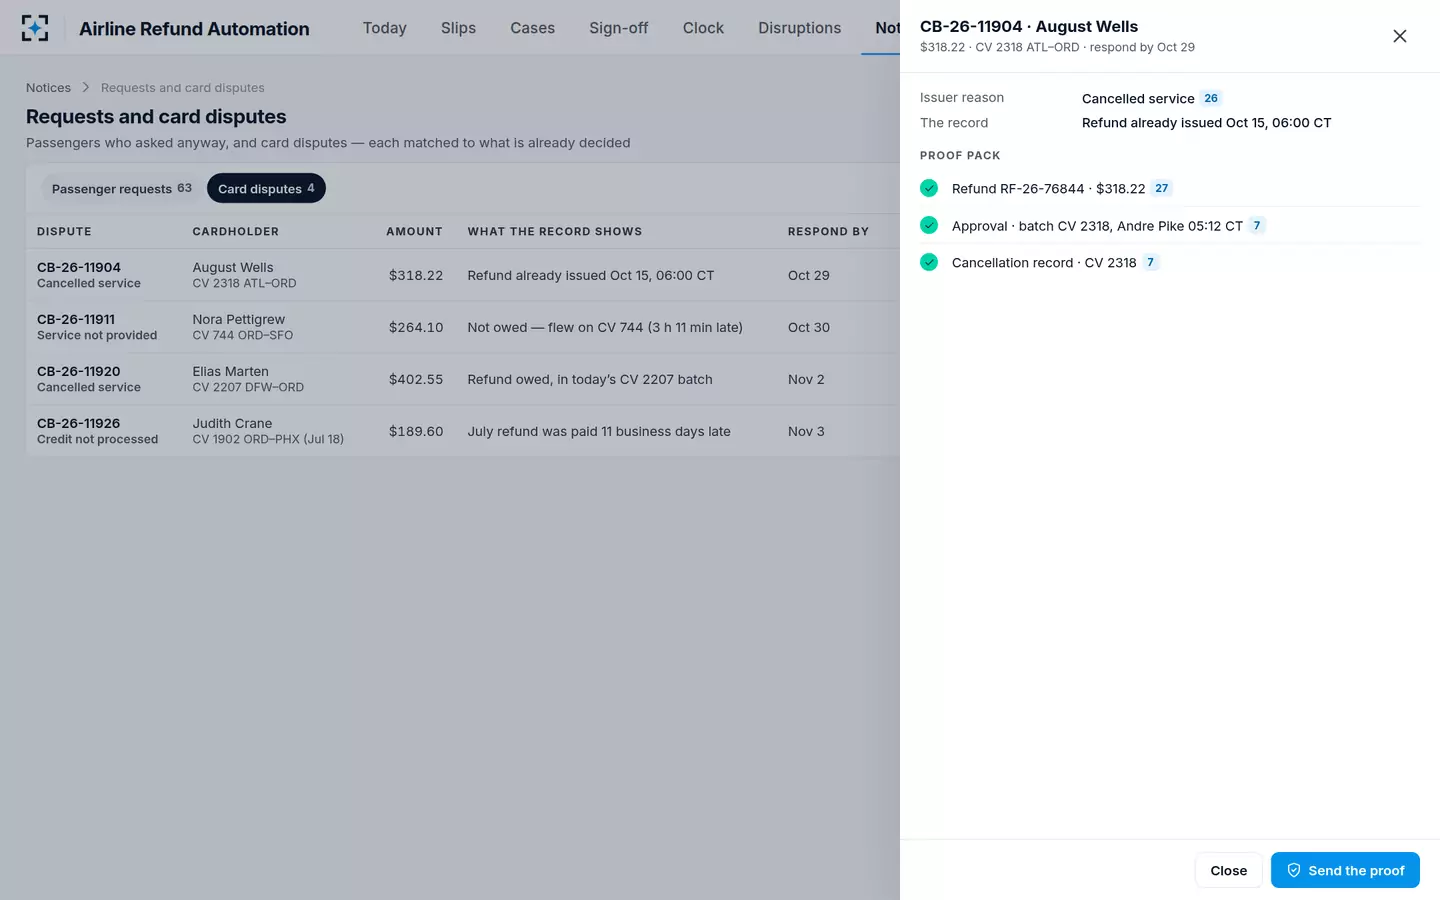This screenshot has width=1440, height=900.
Task: Open dispute row CB-26-11911
Action: [463, 327]
